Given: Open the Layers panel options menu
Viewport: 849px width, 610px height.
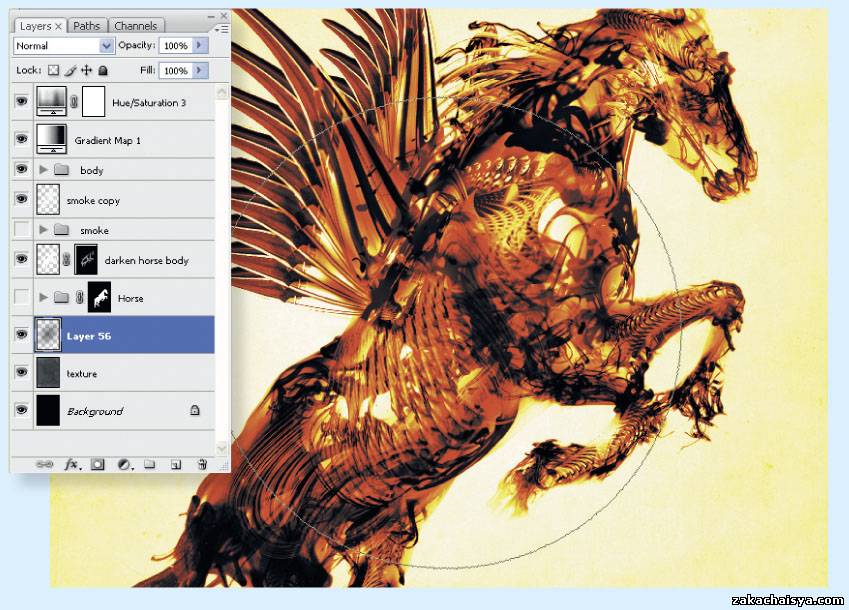Looking at the screenshot, I should [222, 29].
